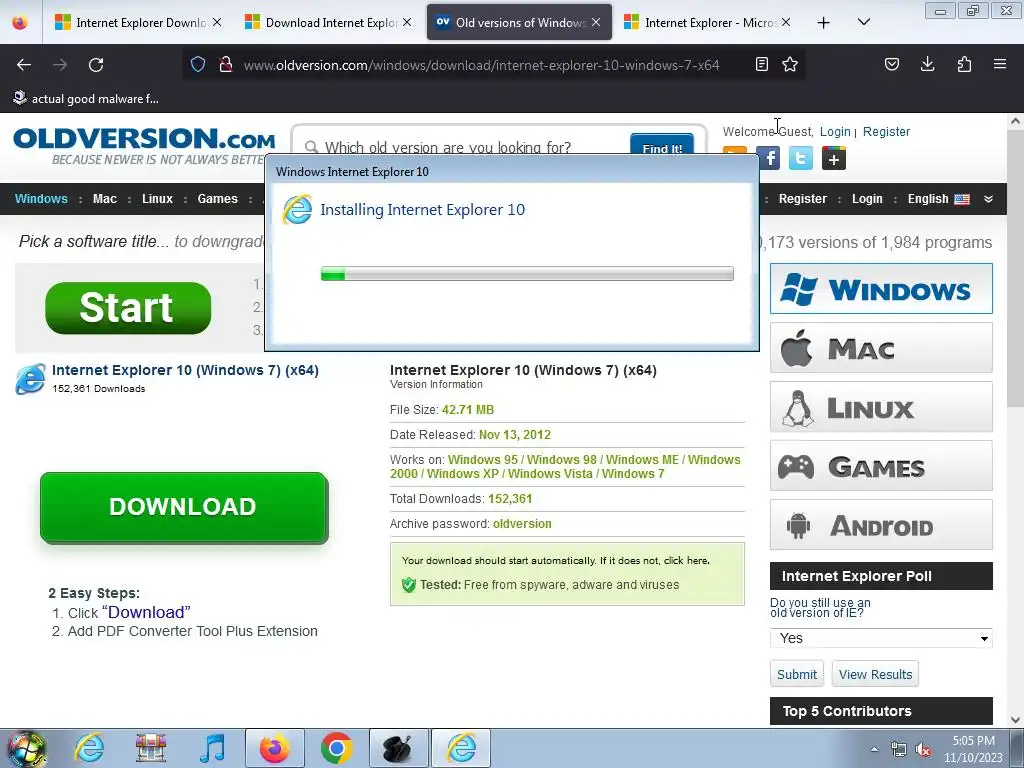Toggle reader view icon in address bar
Screen dimensions: 1024x768
click(761, 65)
